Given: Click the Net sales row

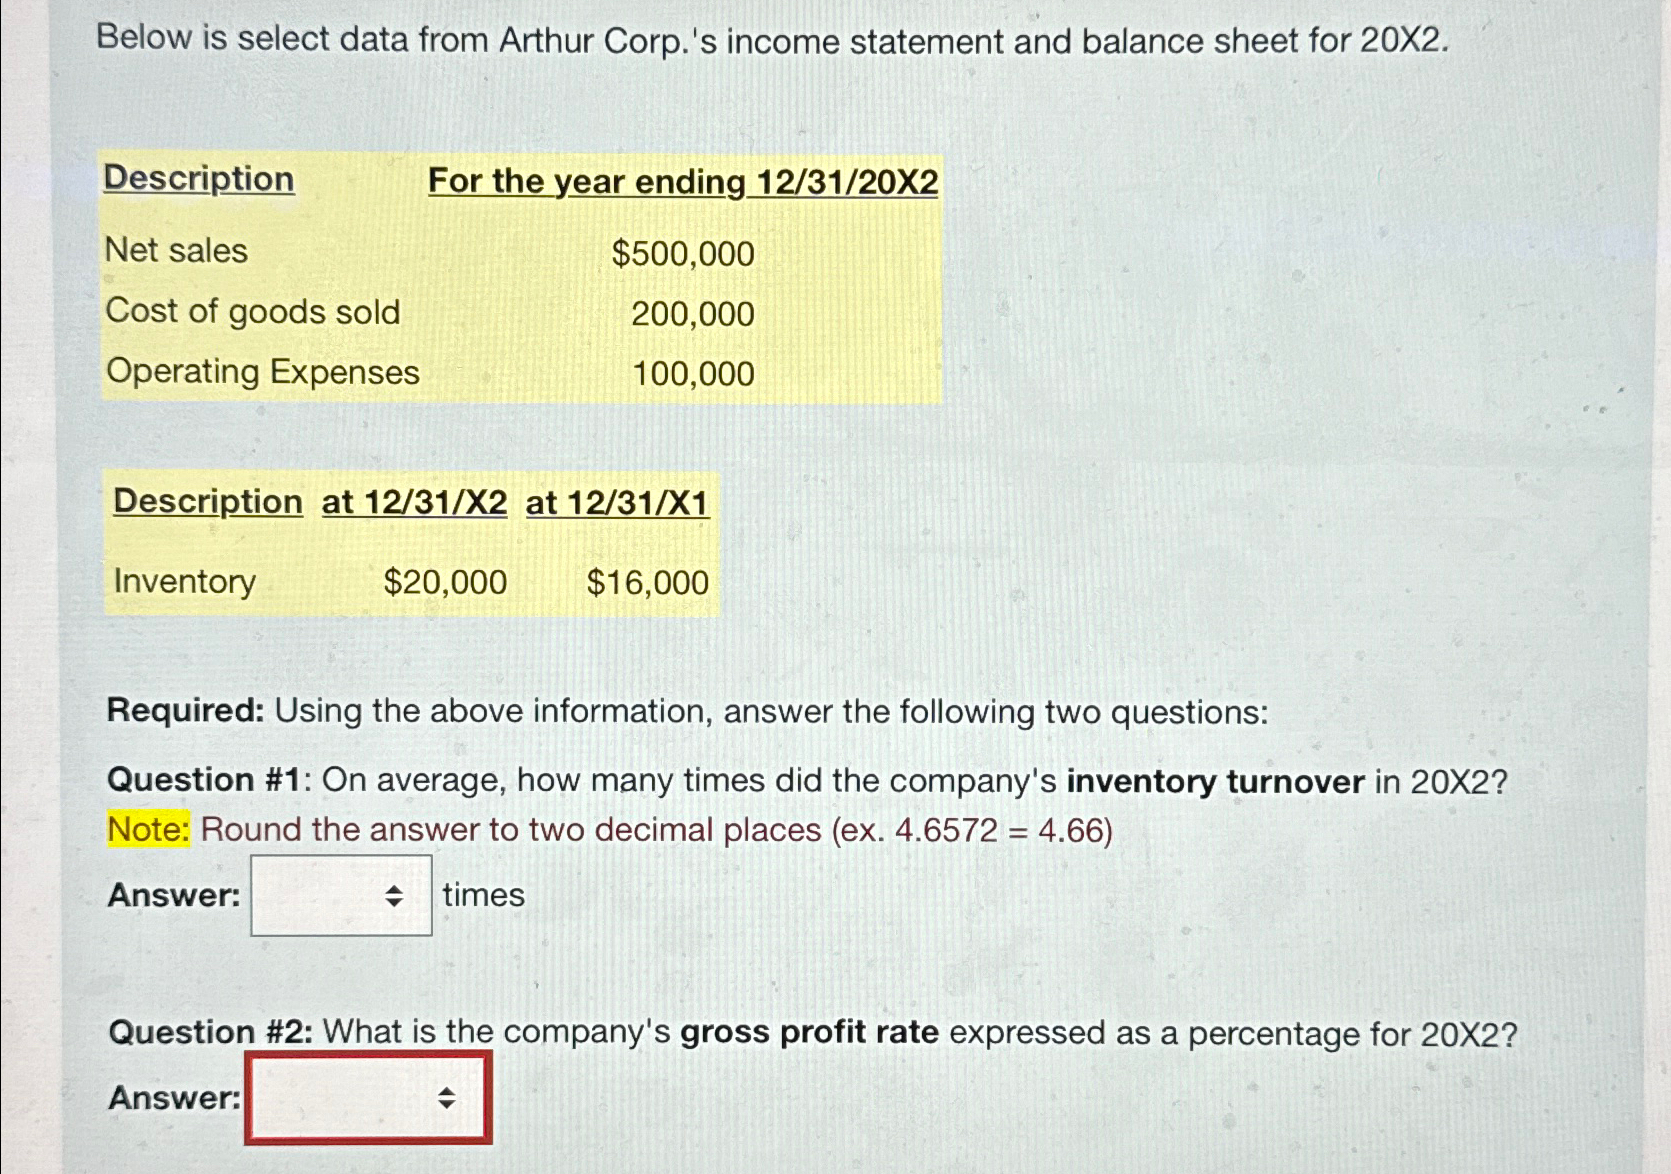Looking at the screenshot, I should [176, 251].
